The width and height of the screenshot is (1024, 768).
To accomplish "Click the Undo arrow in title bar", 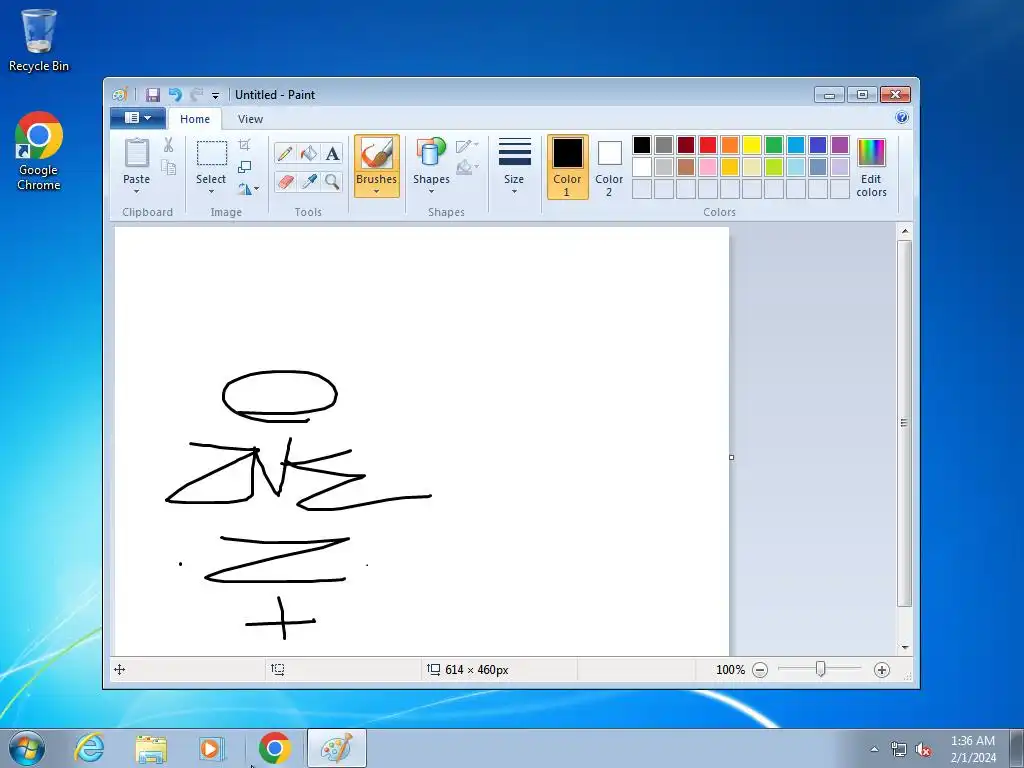I will click(x=175, y=95).
